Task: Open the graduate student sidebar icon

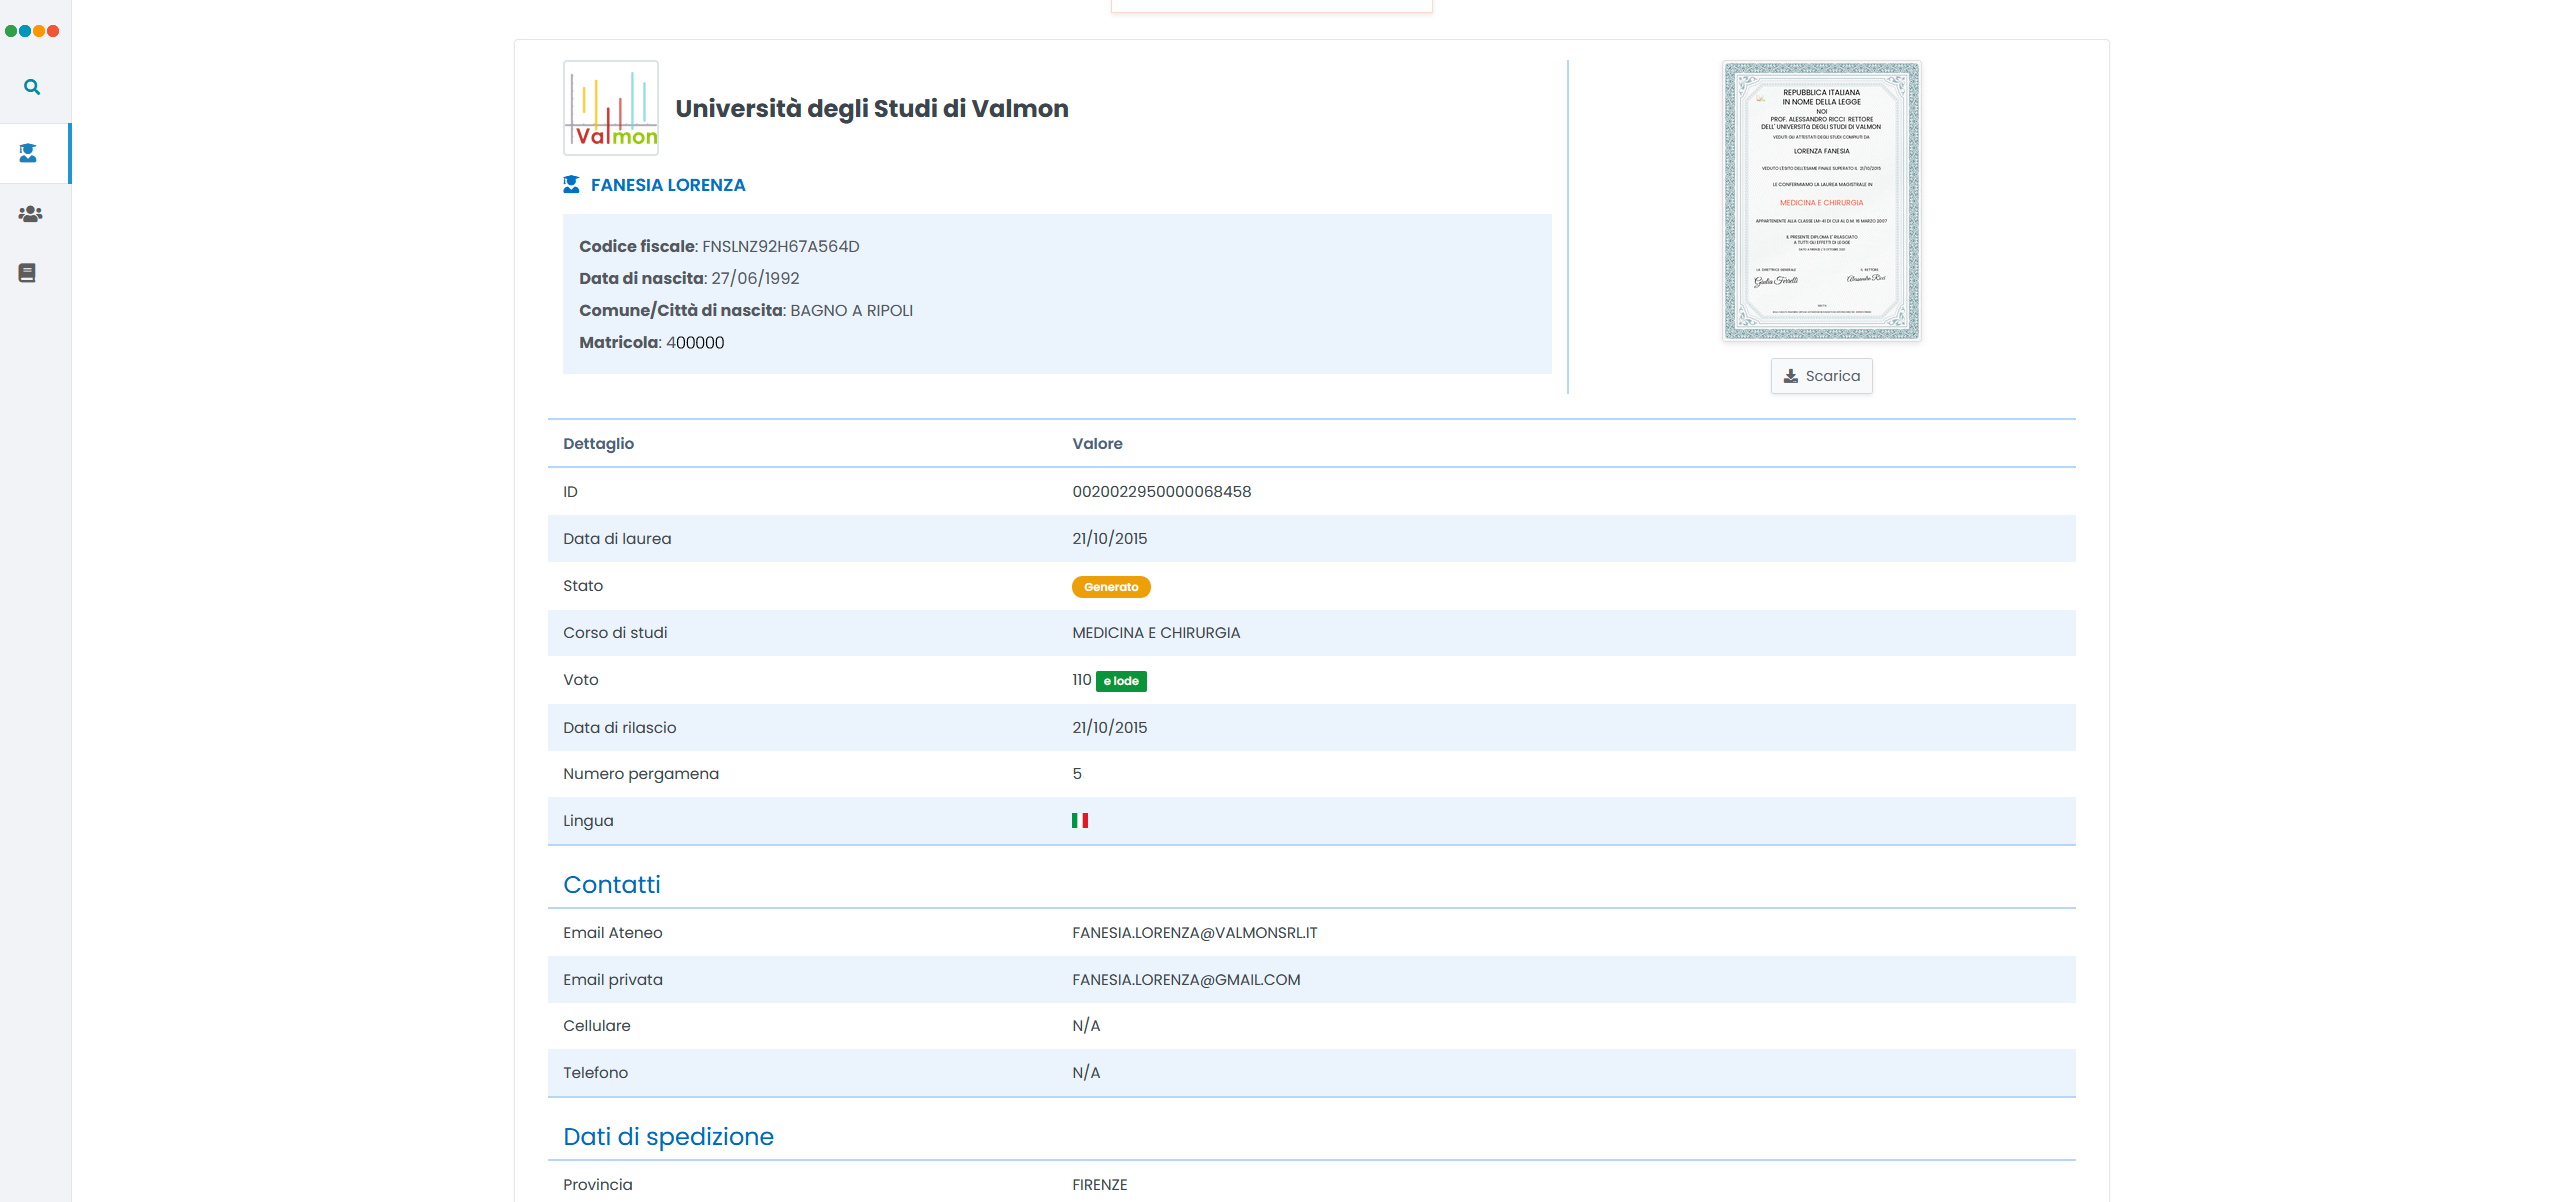Action: pos(29,153)
